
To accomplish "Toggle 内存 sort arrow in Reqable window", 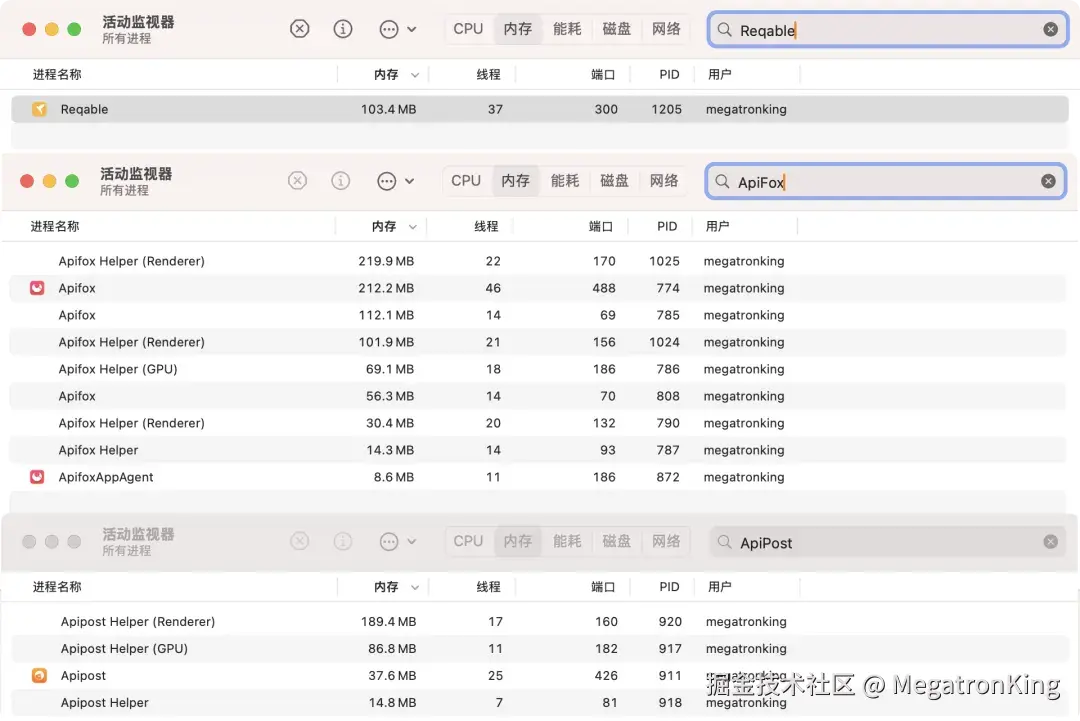I will [415, 75].
